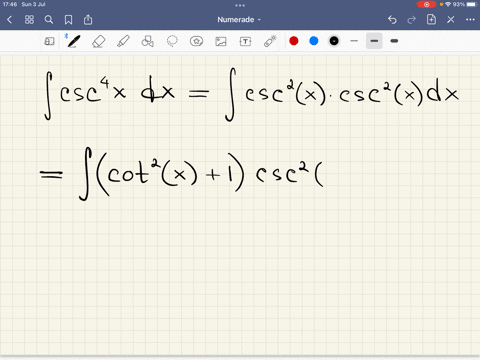Go back using the left chevron

click(x=9, y=20)
